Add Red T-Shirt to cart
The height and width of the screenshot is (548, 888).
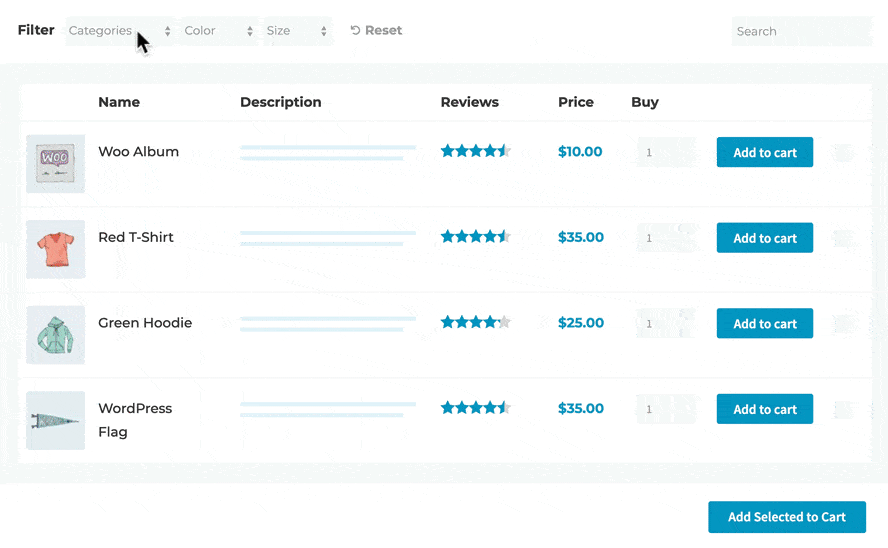pos(765,238)
